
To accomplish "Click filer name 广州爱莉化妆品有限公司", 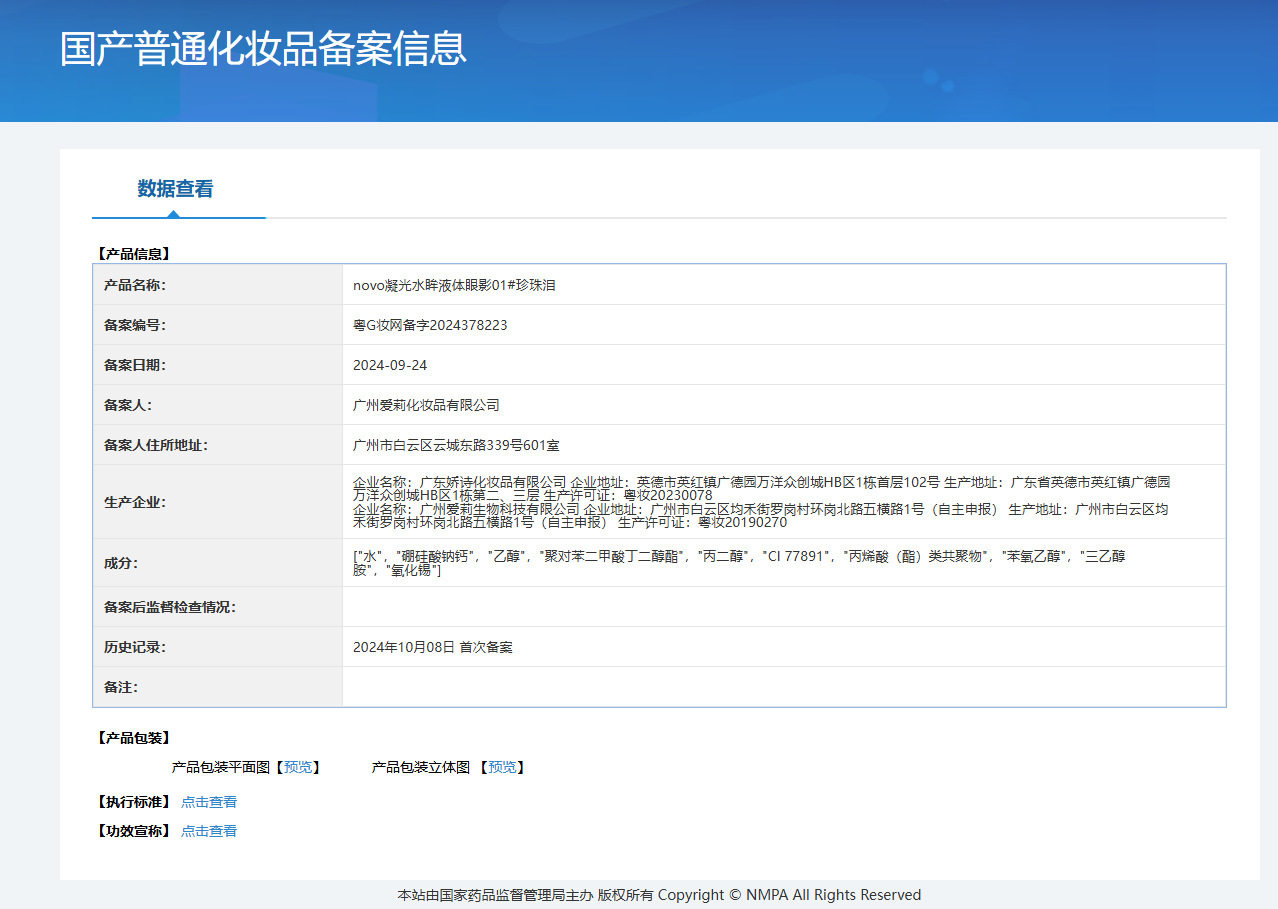I will pyautogui.click(x=426, y=405).
